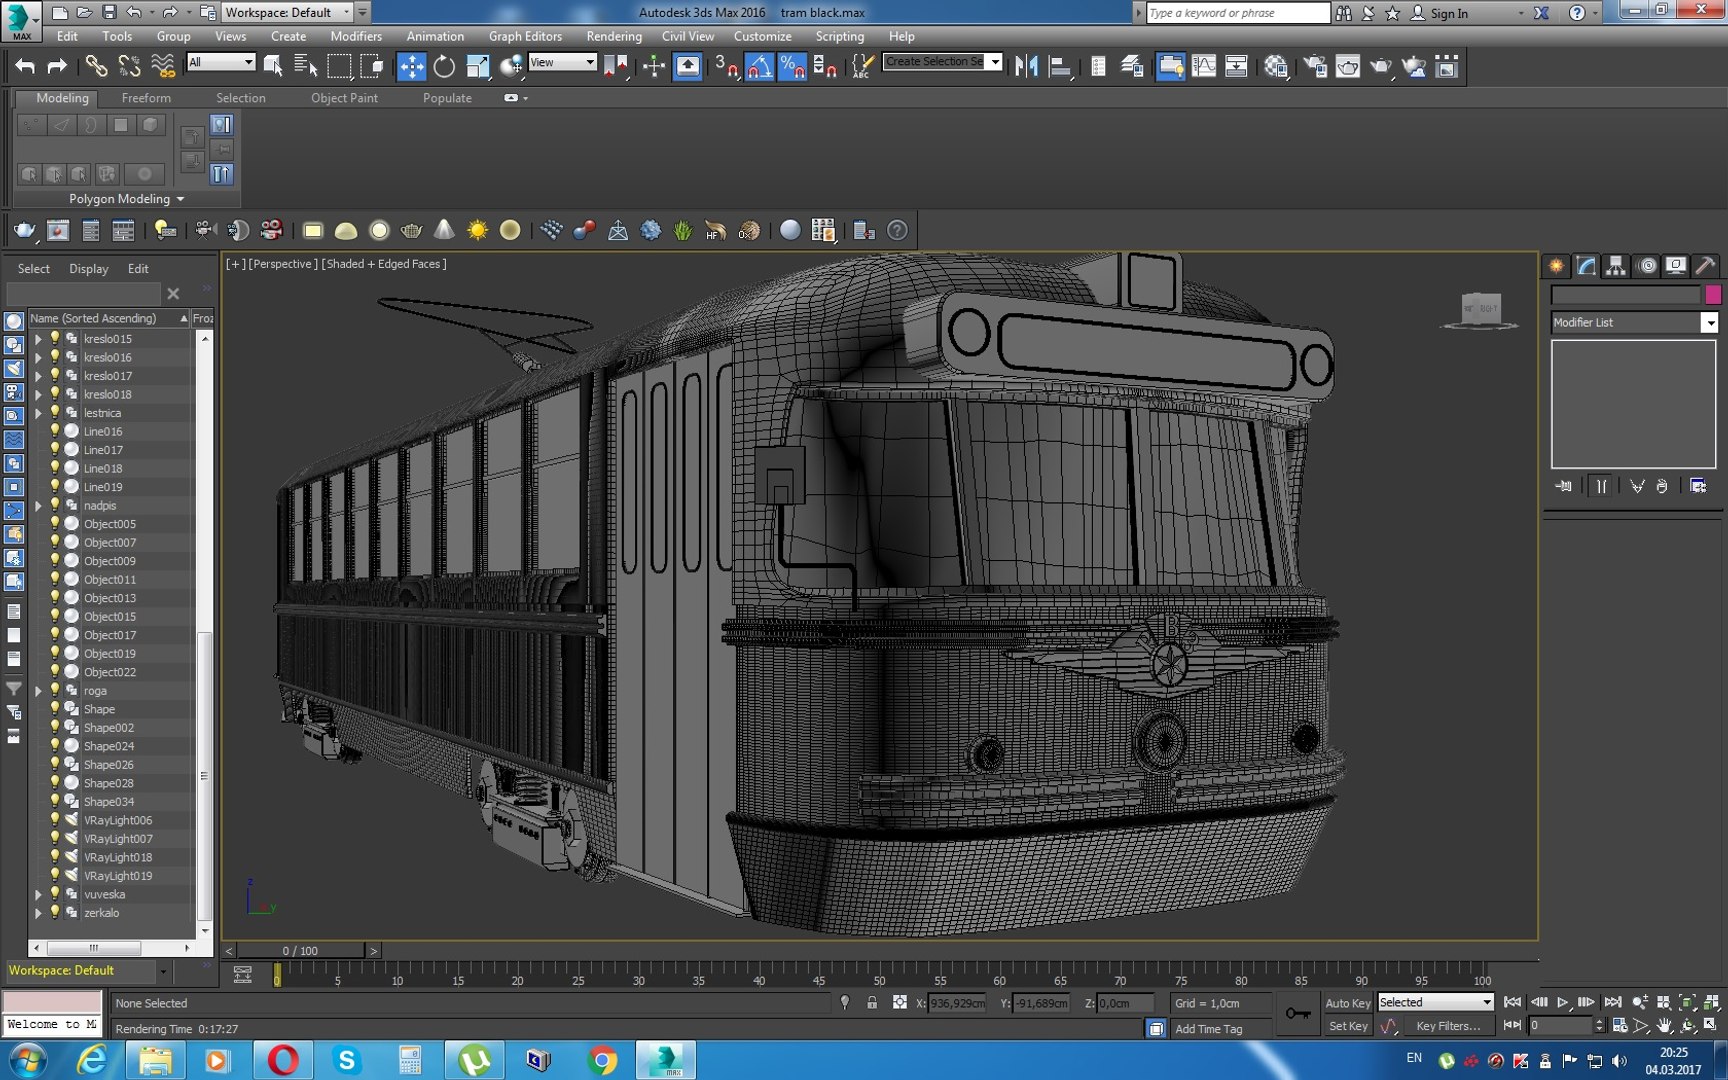This screenshot has width=1728, height=1080.
Task: Switch to the Utilities hammer panel tab
Action: (1706, 265)
